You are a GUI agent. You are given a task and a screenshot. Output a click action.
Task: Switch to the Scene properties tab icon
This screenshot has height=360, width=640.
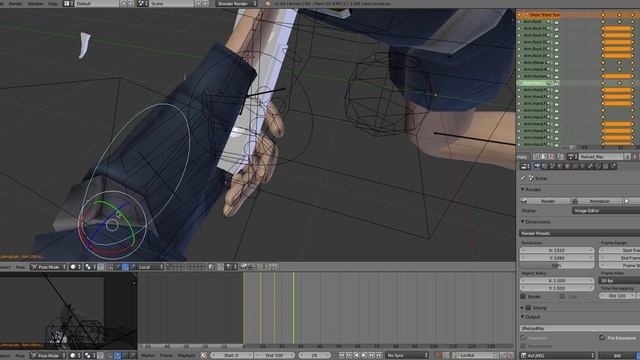[552, 166]
